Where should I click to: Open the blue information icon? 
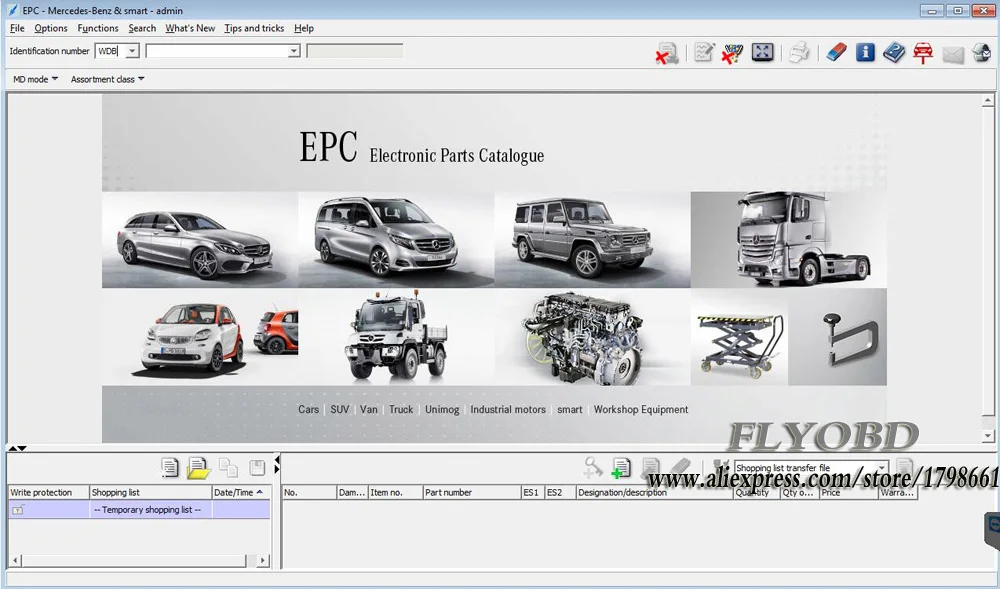(865, 52)
